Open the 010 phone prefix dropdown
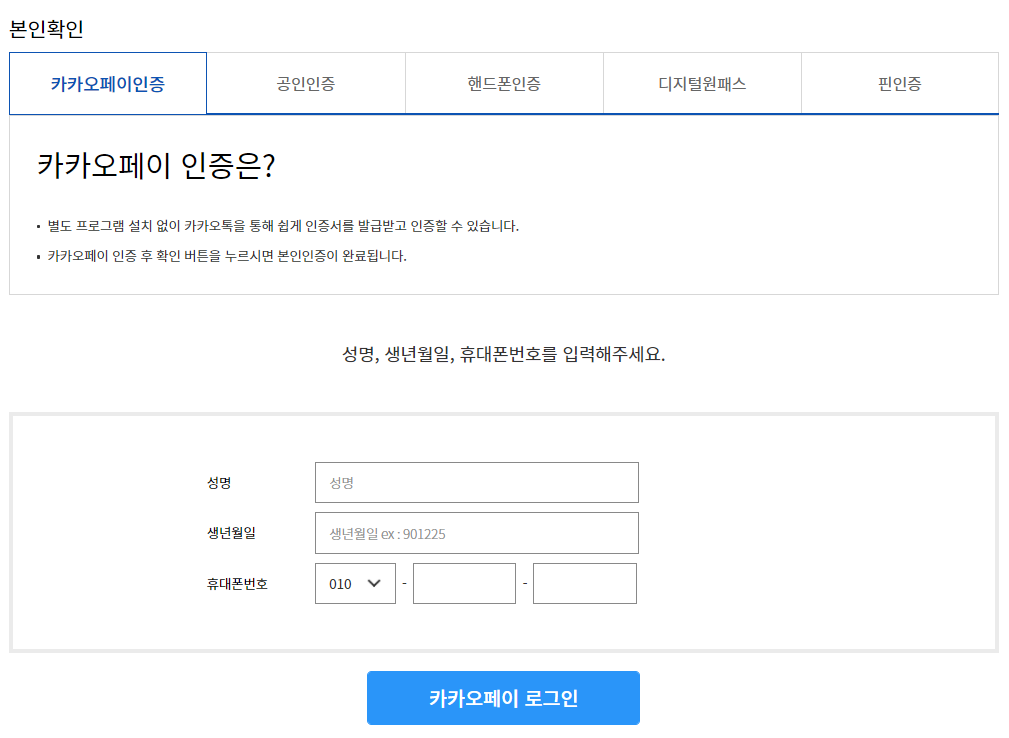 tap(355, 584)
